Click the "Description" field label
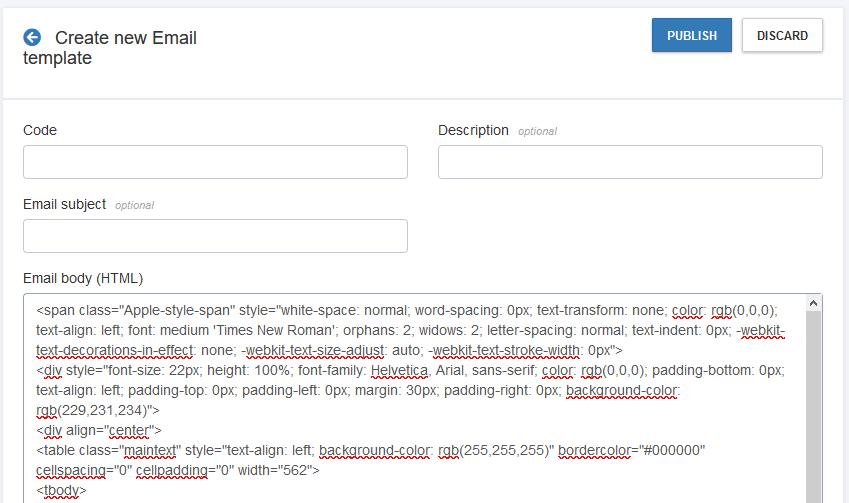This screenshot has height=503, width=849. (473, 130)
